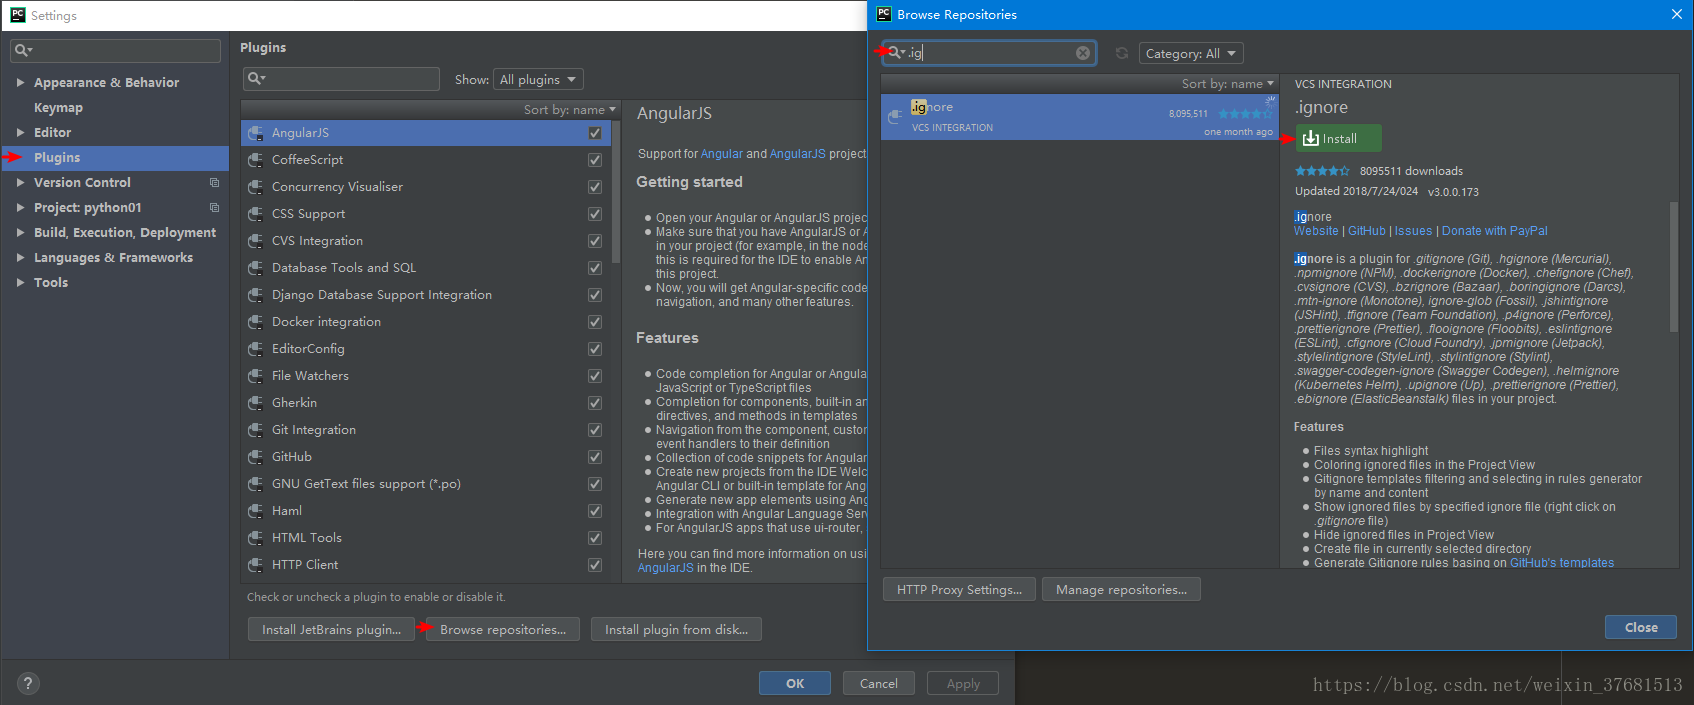The width and height of the screenshot is (1694, 705).
Task: Click Browse repositories... button
Action: [x=503, y=629]
